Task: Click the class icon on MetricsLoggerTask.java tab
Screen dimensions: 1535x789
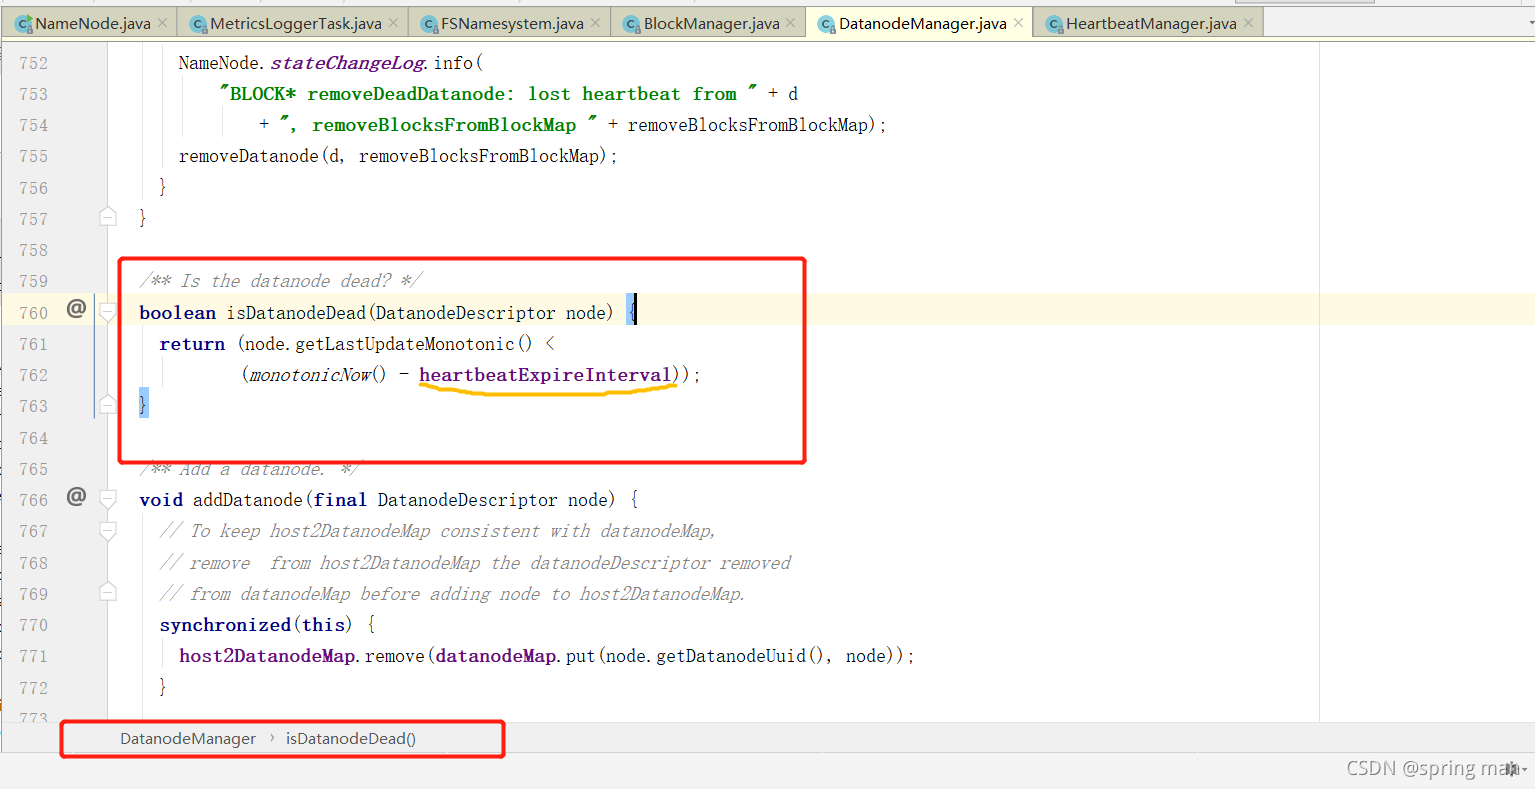Action: tap(198, 24)
